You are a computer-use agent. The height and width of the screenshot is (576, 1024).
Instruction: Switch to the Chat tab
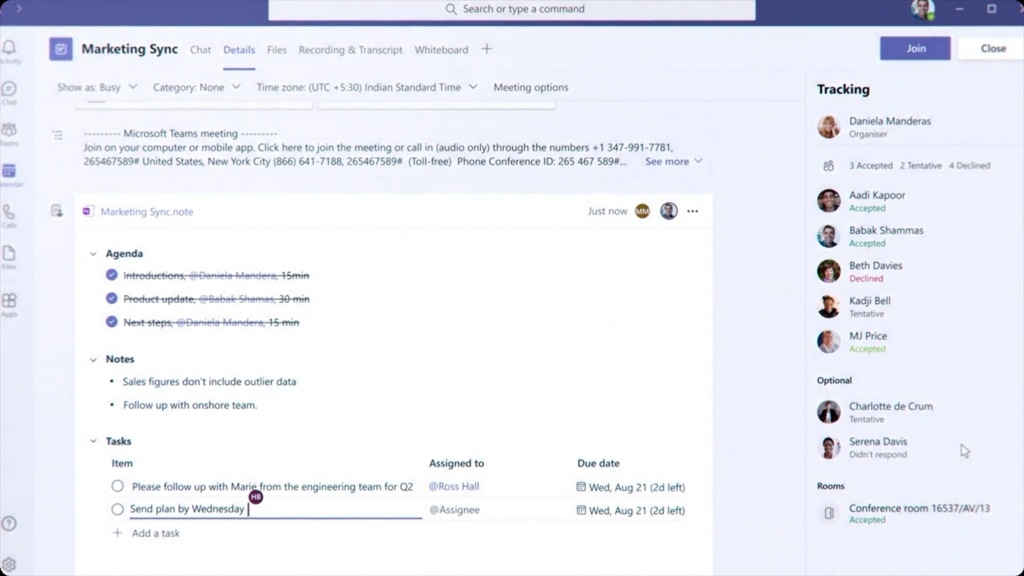200,50
